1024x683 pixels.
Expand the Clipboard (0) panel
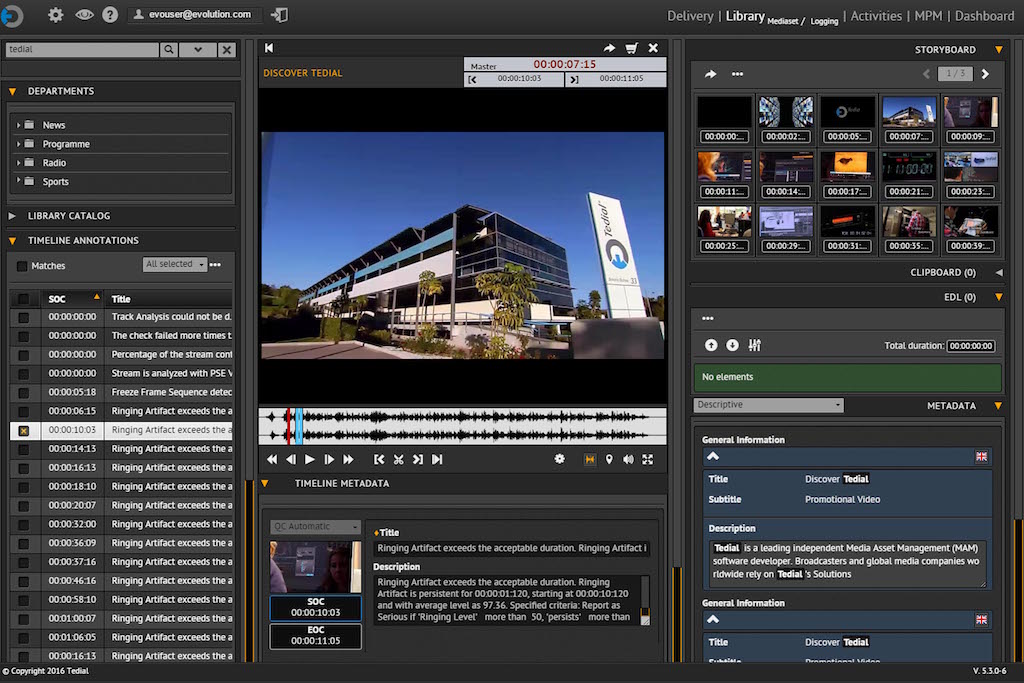coord(999,272)
